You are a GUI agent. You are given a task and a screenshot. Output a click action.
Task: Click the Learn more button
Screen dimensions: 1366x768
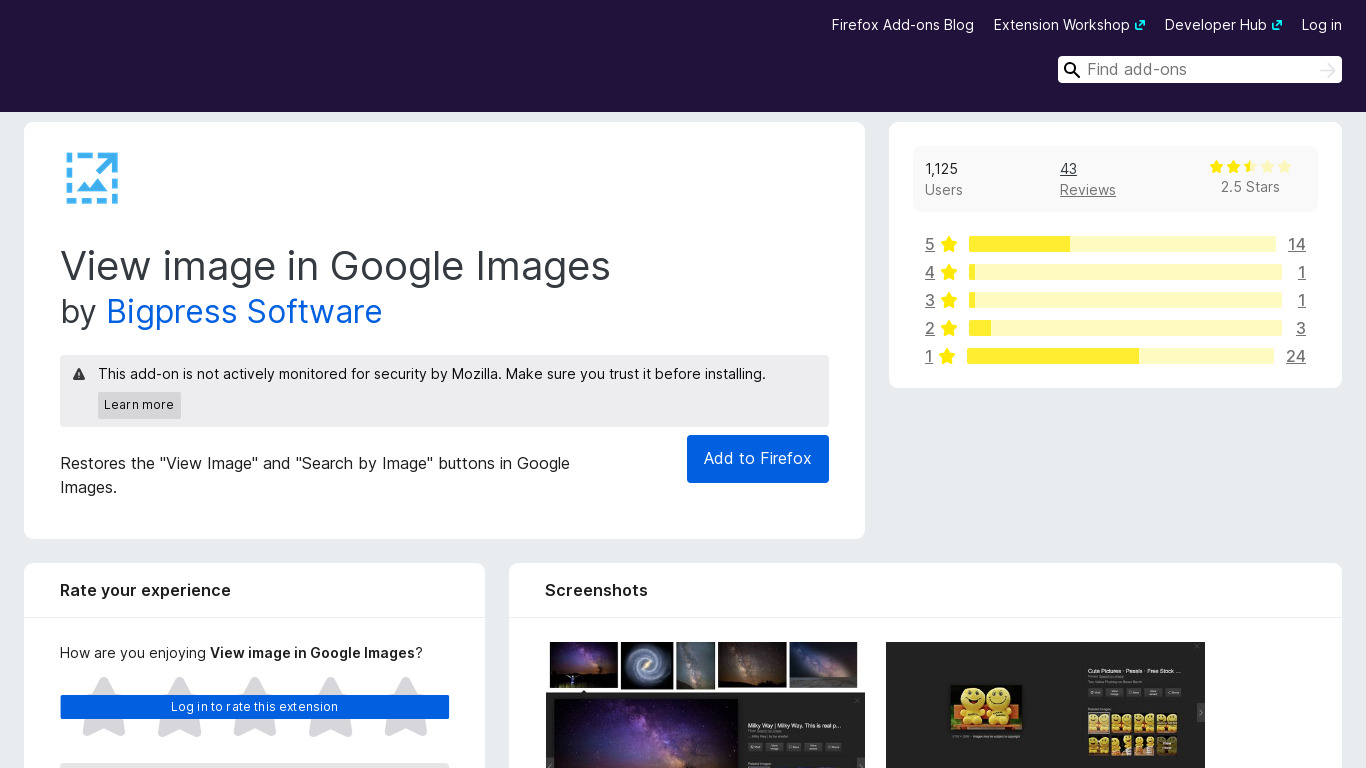click(x=139, y=405)
